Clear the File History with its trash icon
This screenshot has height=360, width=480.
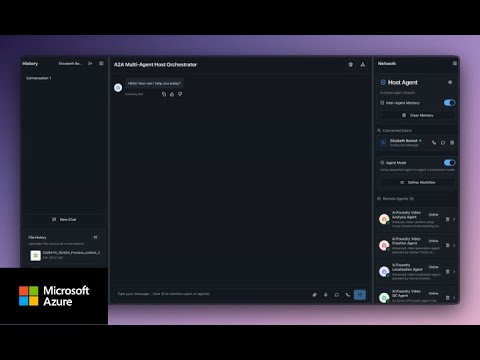tap(95, 237)
